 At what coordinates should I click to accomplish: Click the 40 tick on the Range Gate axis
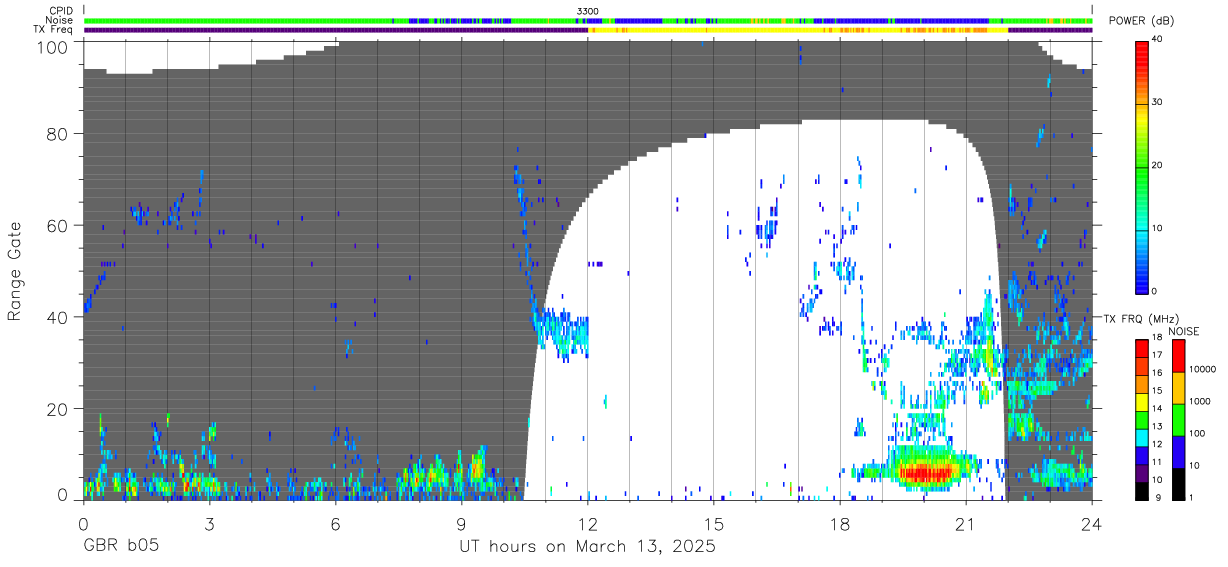click(x=58, y=317)
